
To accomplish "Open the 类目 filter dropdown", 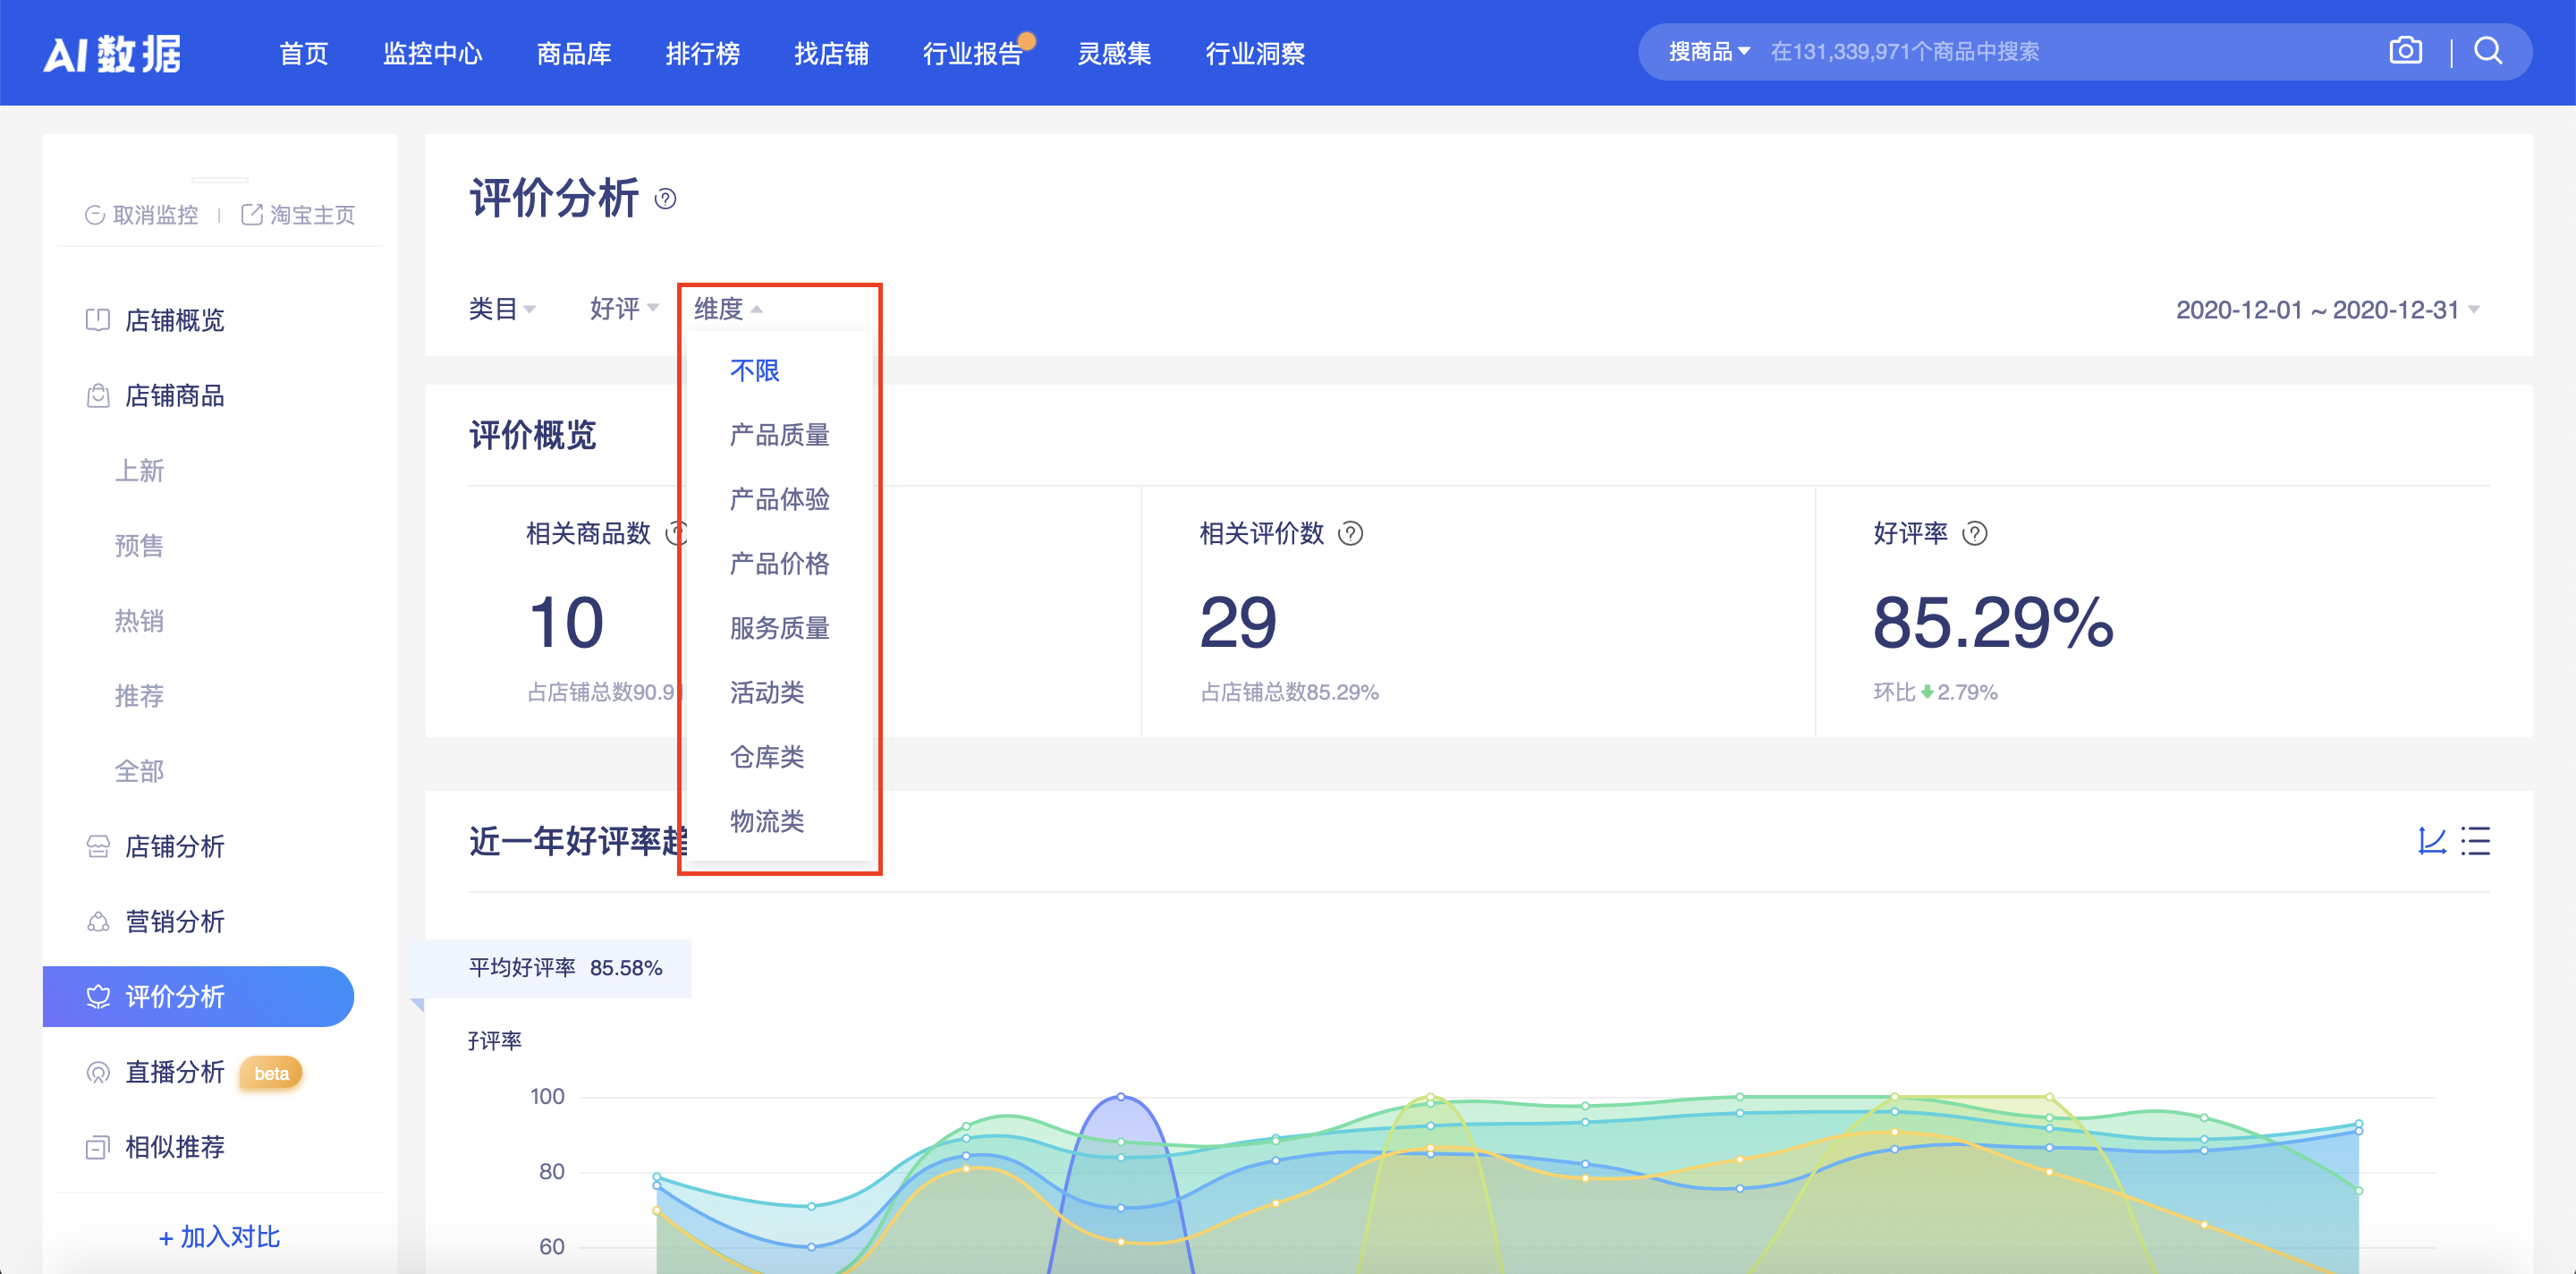I will point(503,309).
